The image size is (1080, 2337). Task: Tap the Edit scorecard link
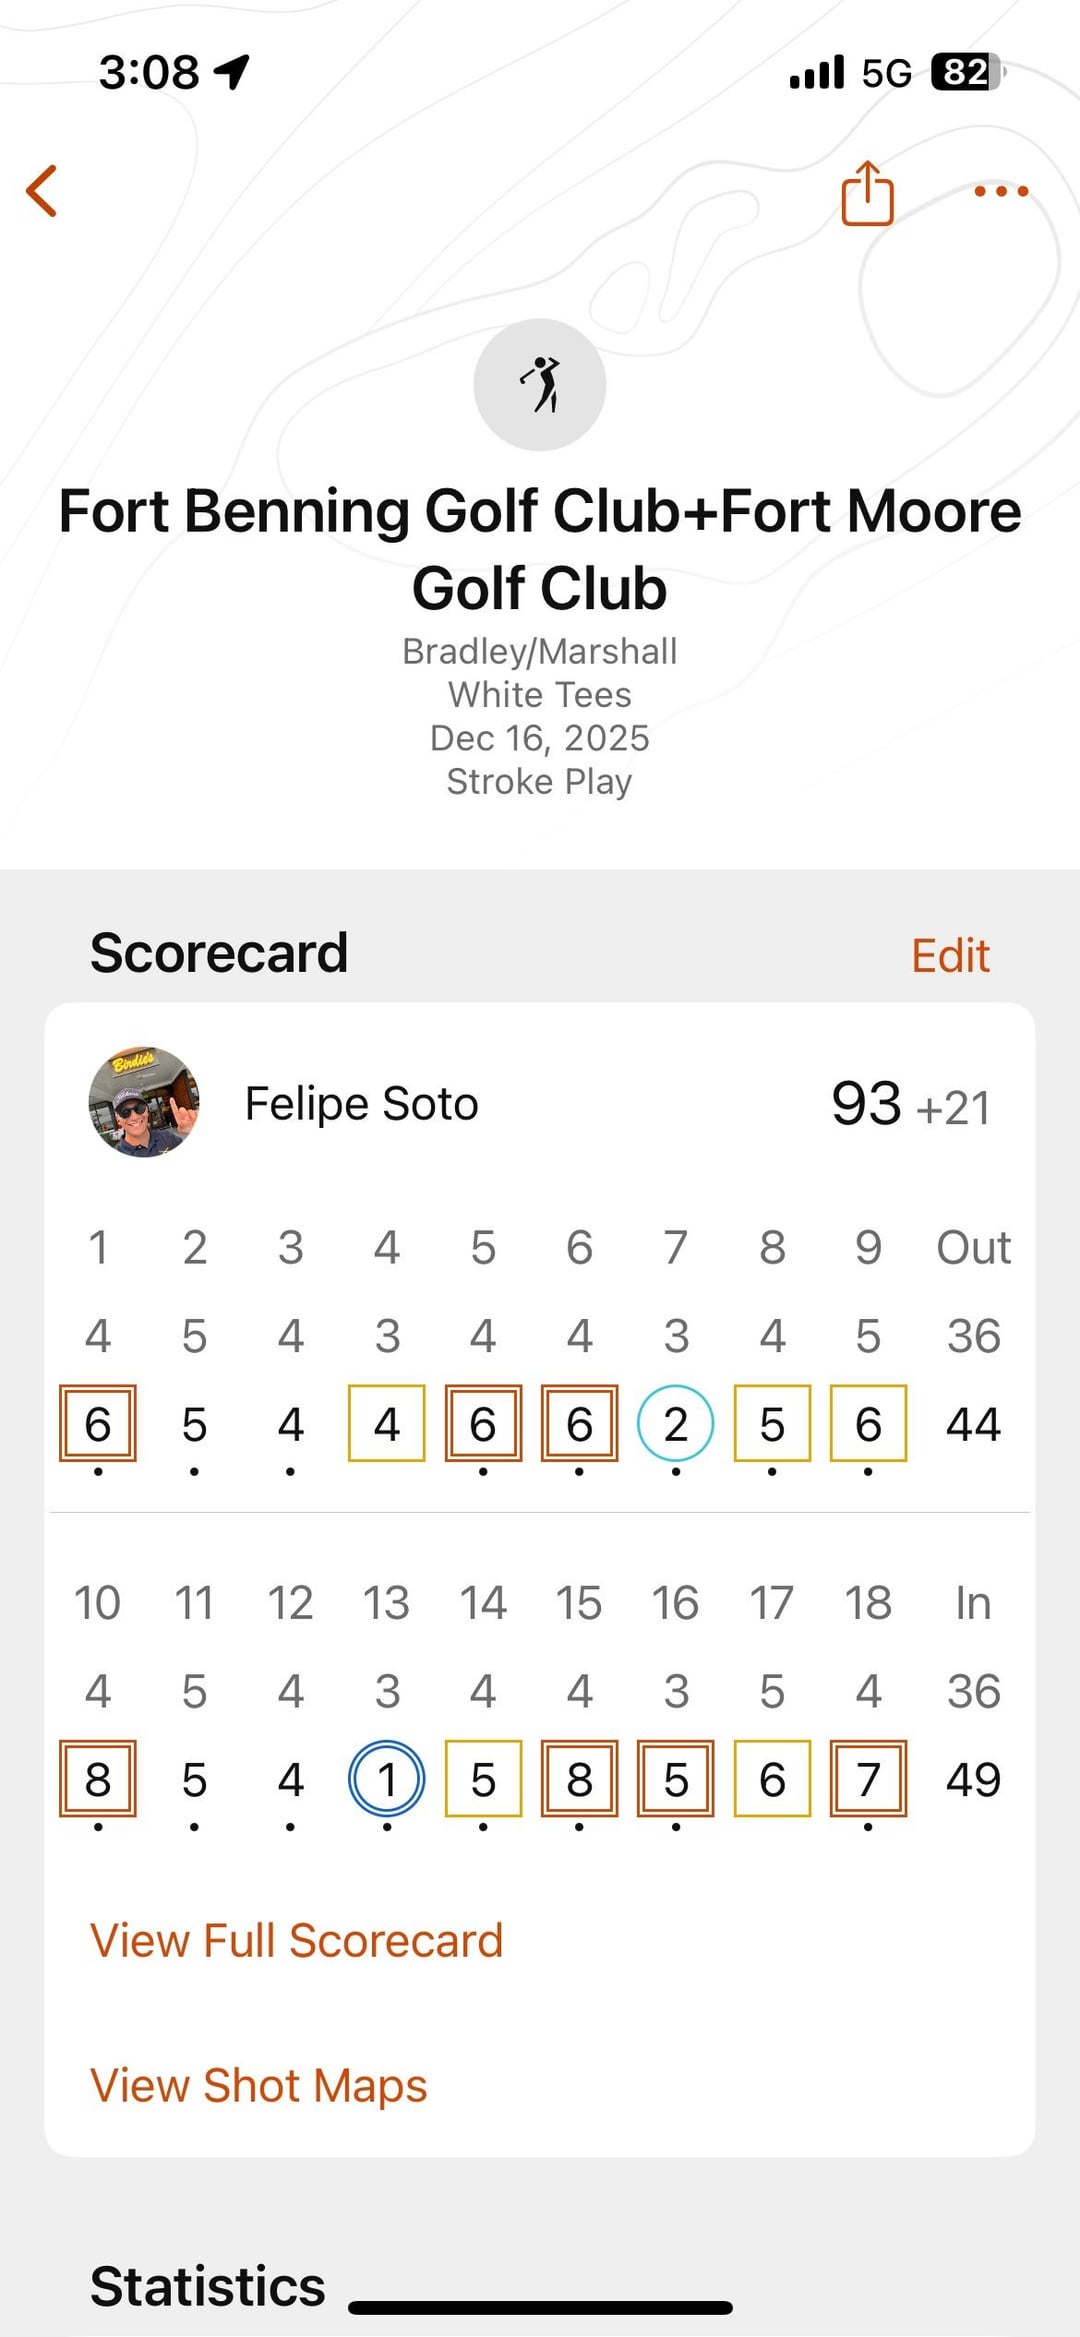(950, 956)
